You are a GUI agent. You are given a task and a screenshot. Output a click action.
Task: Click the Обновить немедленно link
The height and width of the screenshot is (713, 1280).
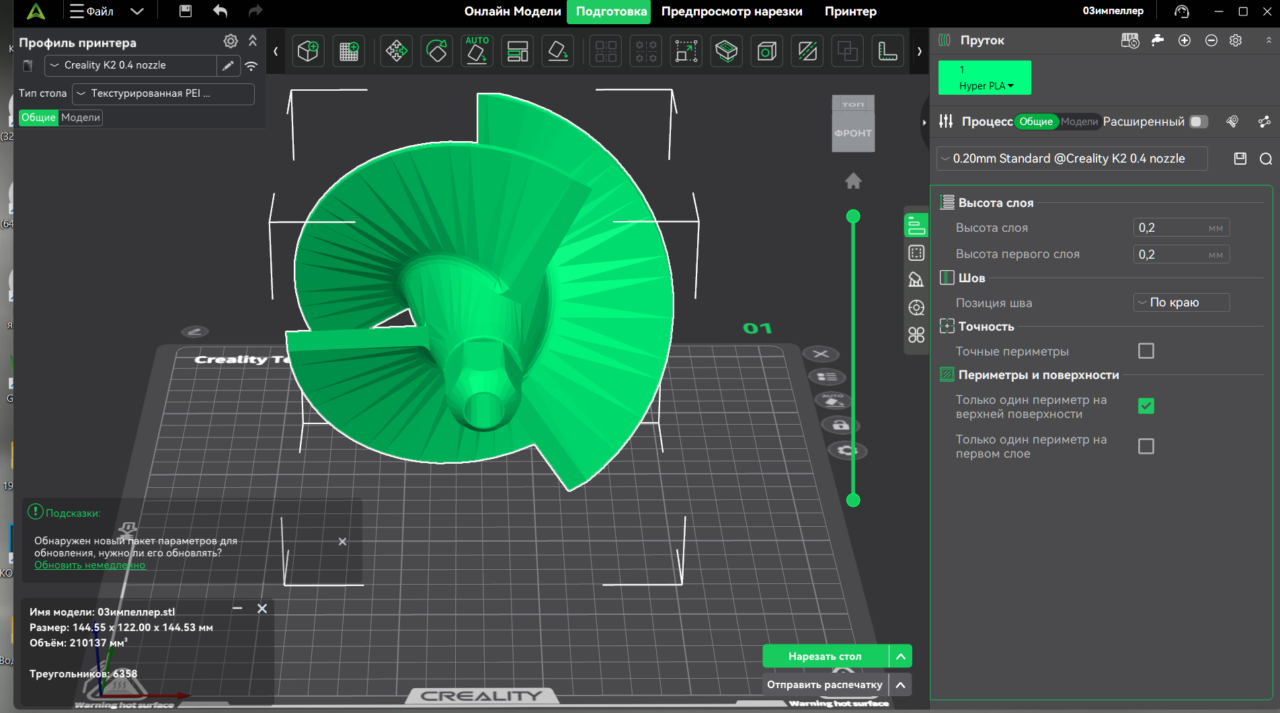point(89,565)
